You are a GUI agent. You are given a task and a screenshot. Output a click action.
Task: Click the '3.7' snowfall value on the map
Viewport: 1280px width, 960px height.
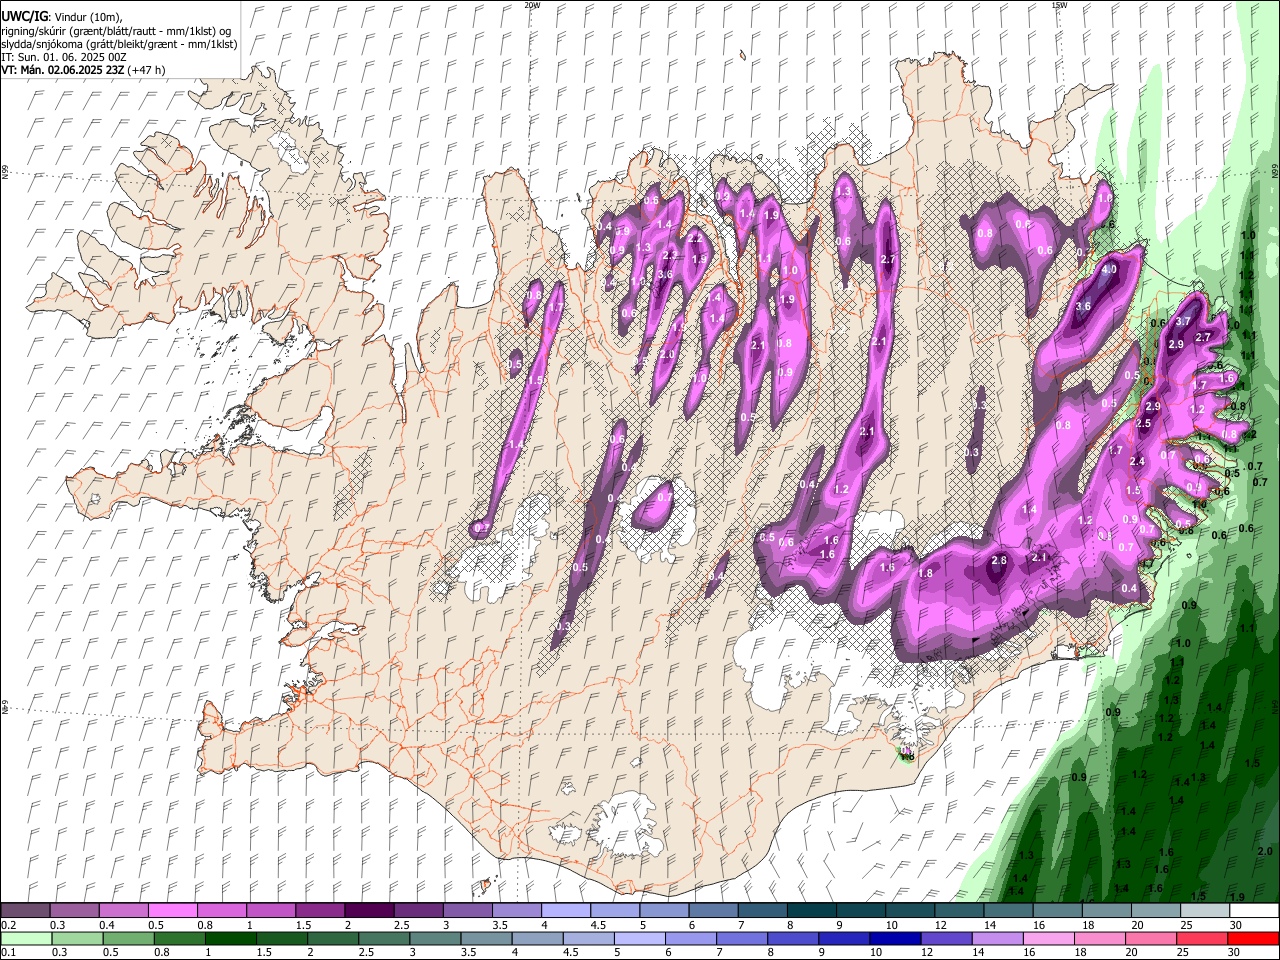point(1183,321)
